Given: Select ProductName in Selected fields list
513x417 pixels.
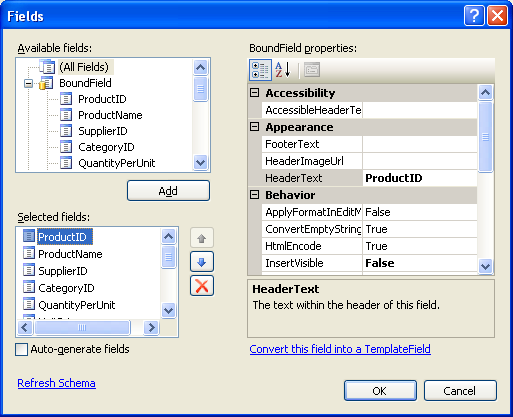Looking at the screenshot, I should click(70, 254).
